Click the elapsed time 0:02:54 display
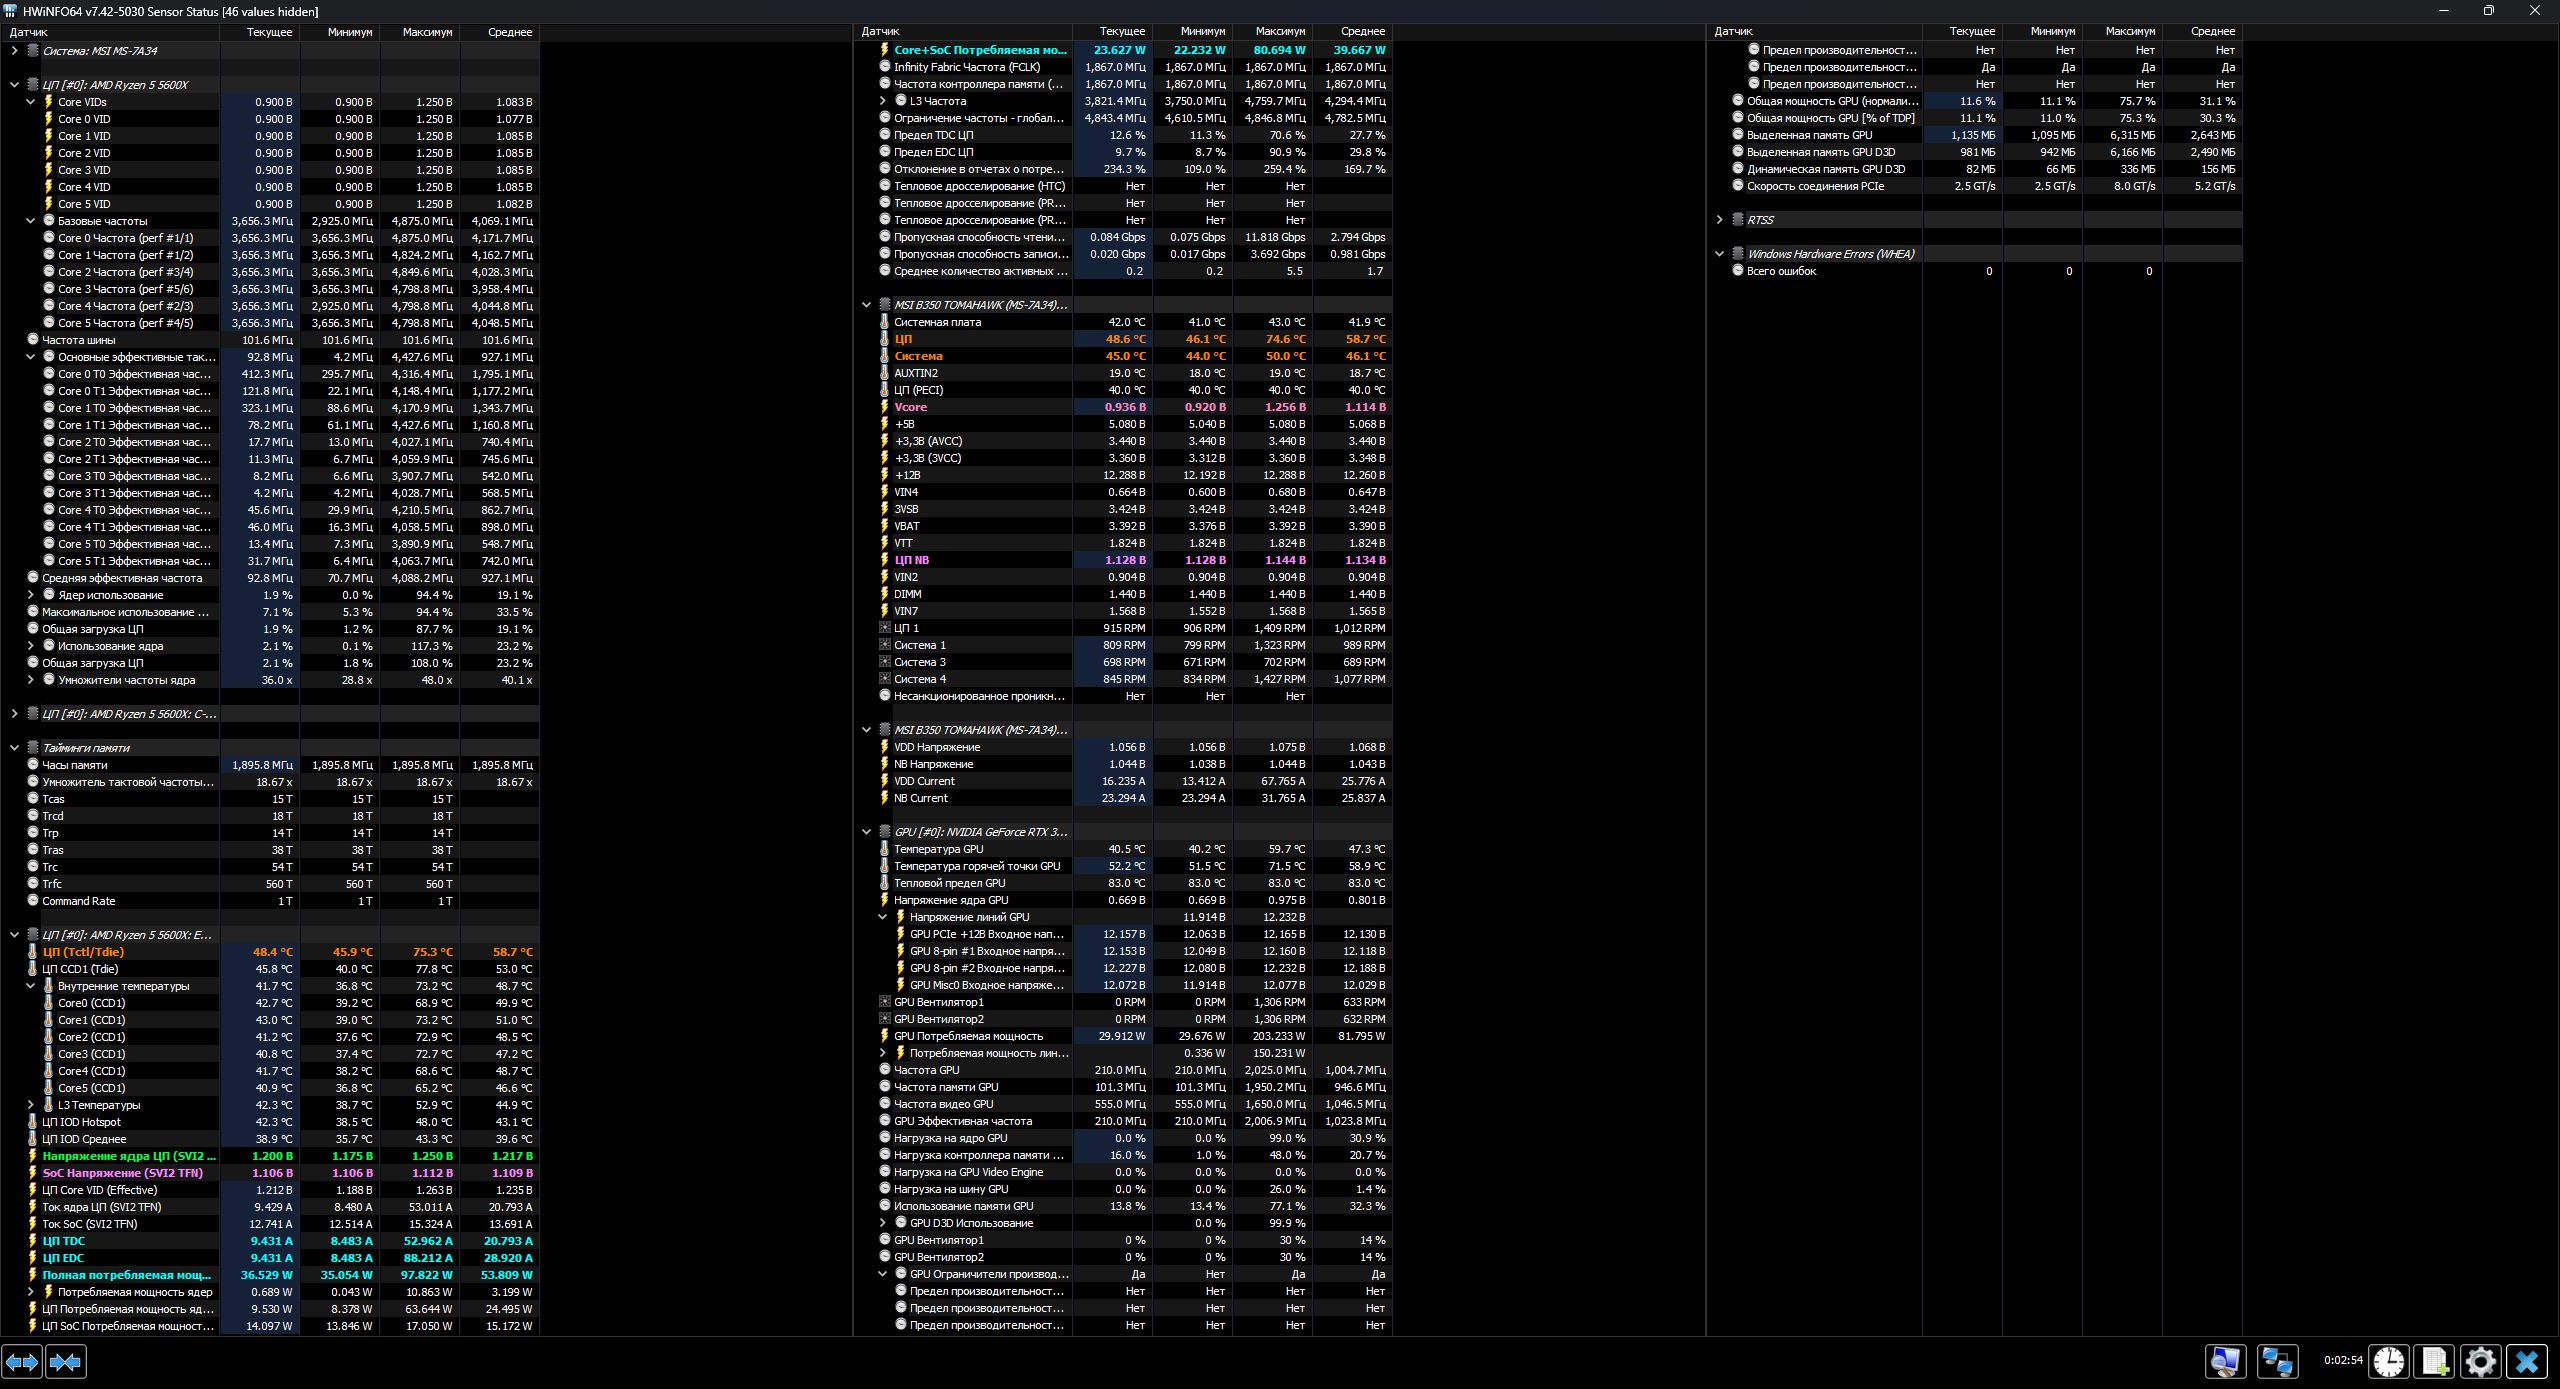 (x=2342, y=1360)
